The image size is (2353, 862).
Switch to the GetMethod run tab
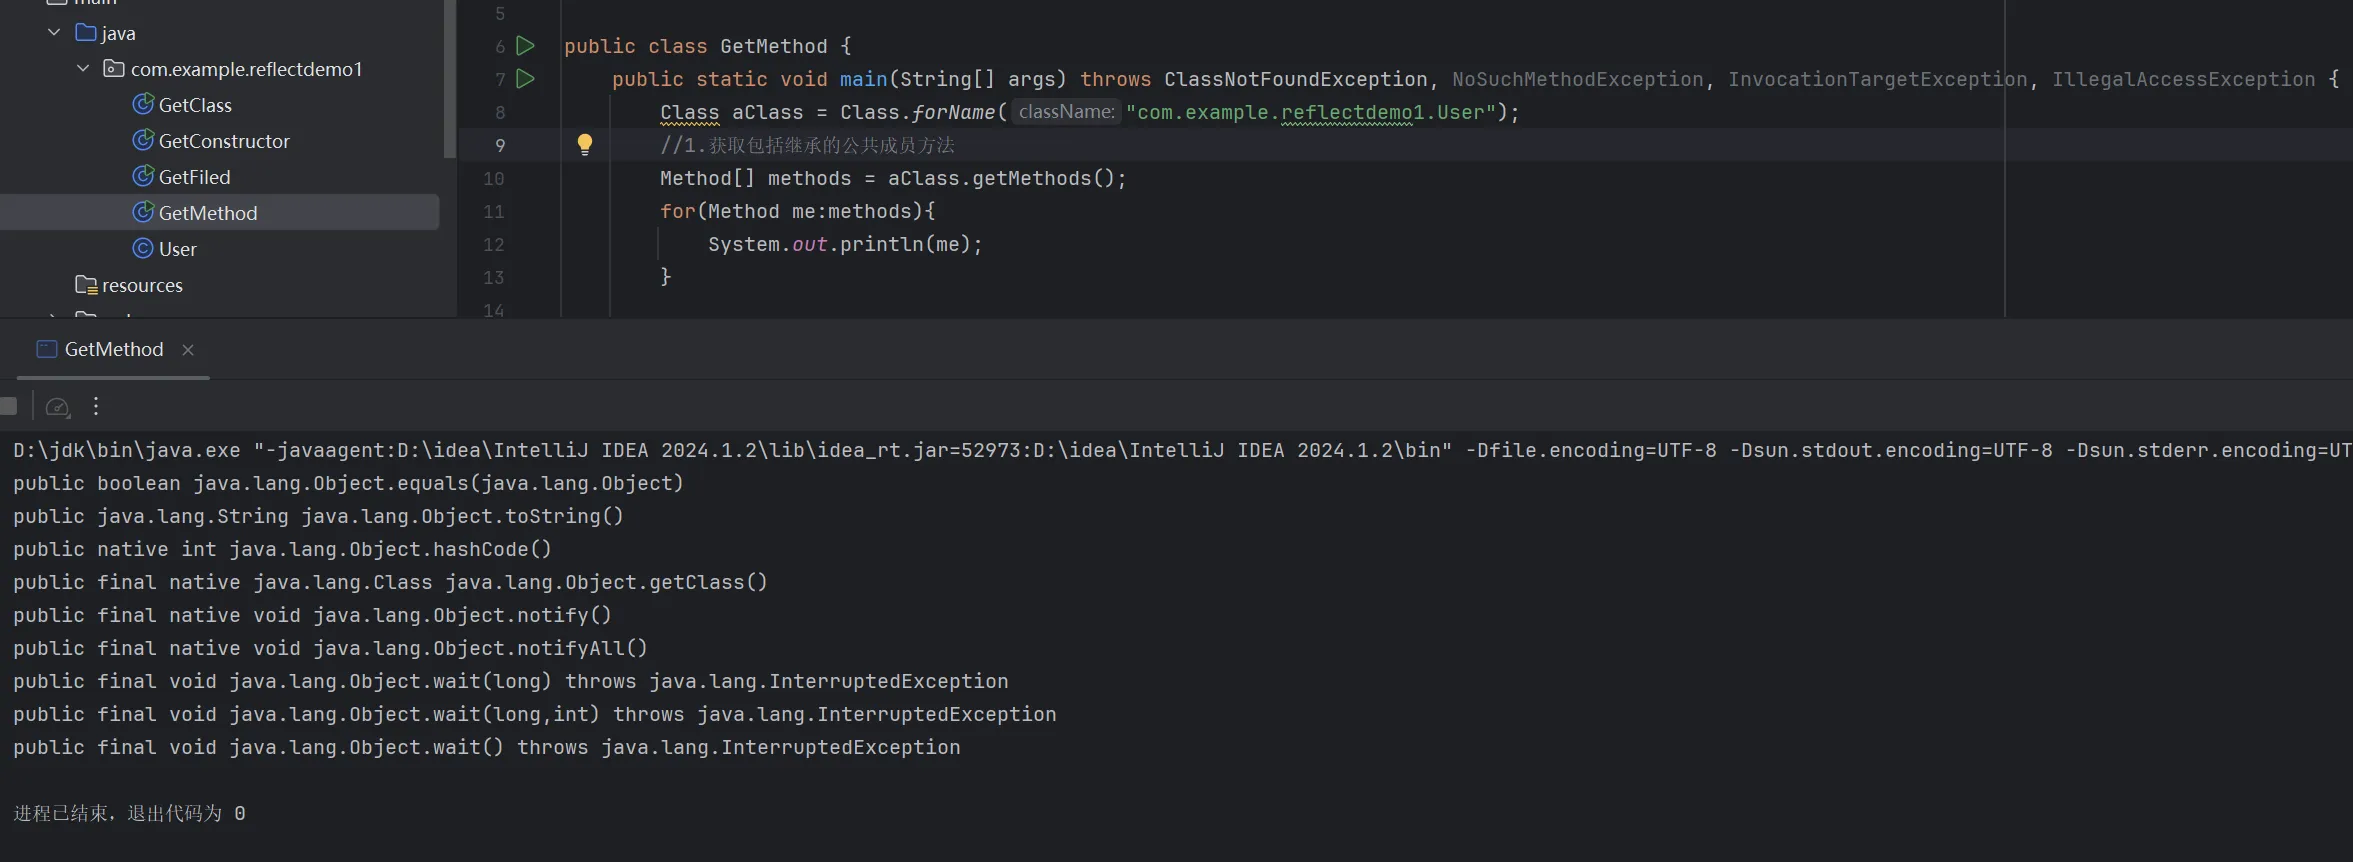[113, 349]
